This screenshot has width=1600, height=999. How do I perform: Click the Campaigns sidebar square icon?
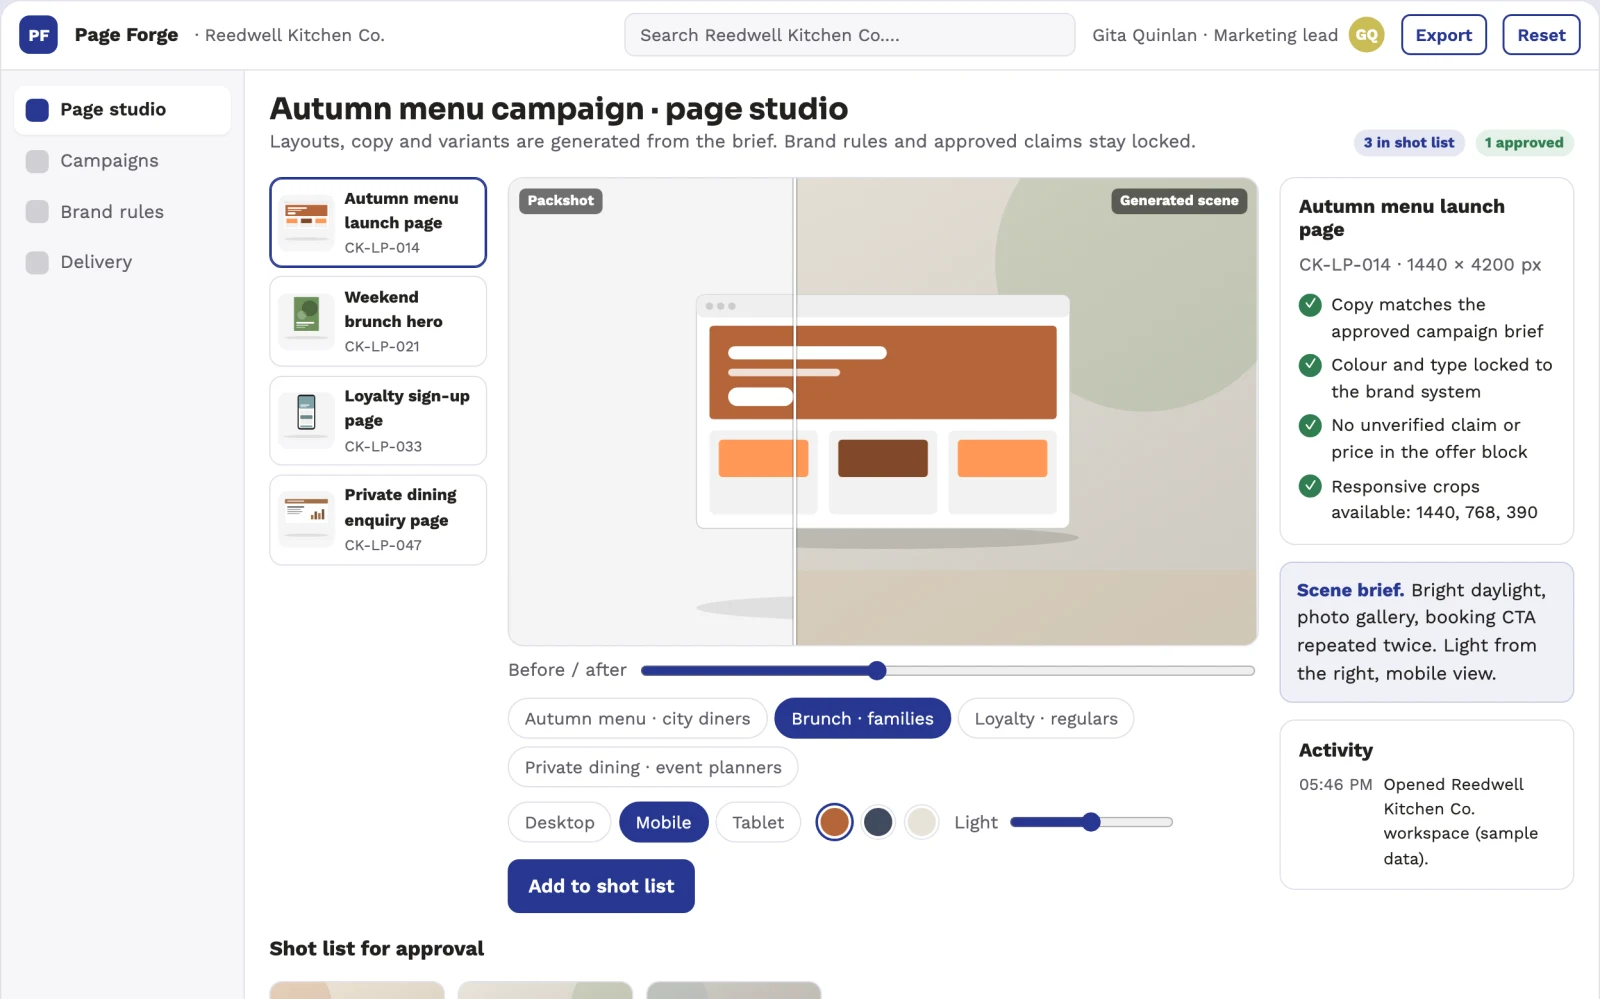tap(37, 161)
